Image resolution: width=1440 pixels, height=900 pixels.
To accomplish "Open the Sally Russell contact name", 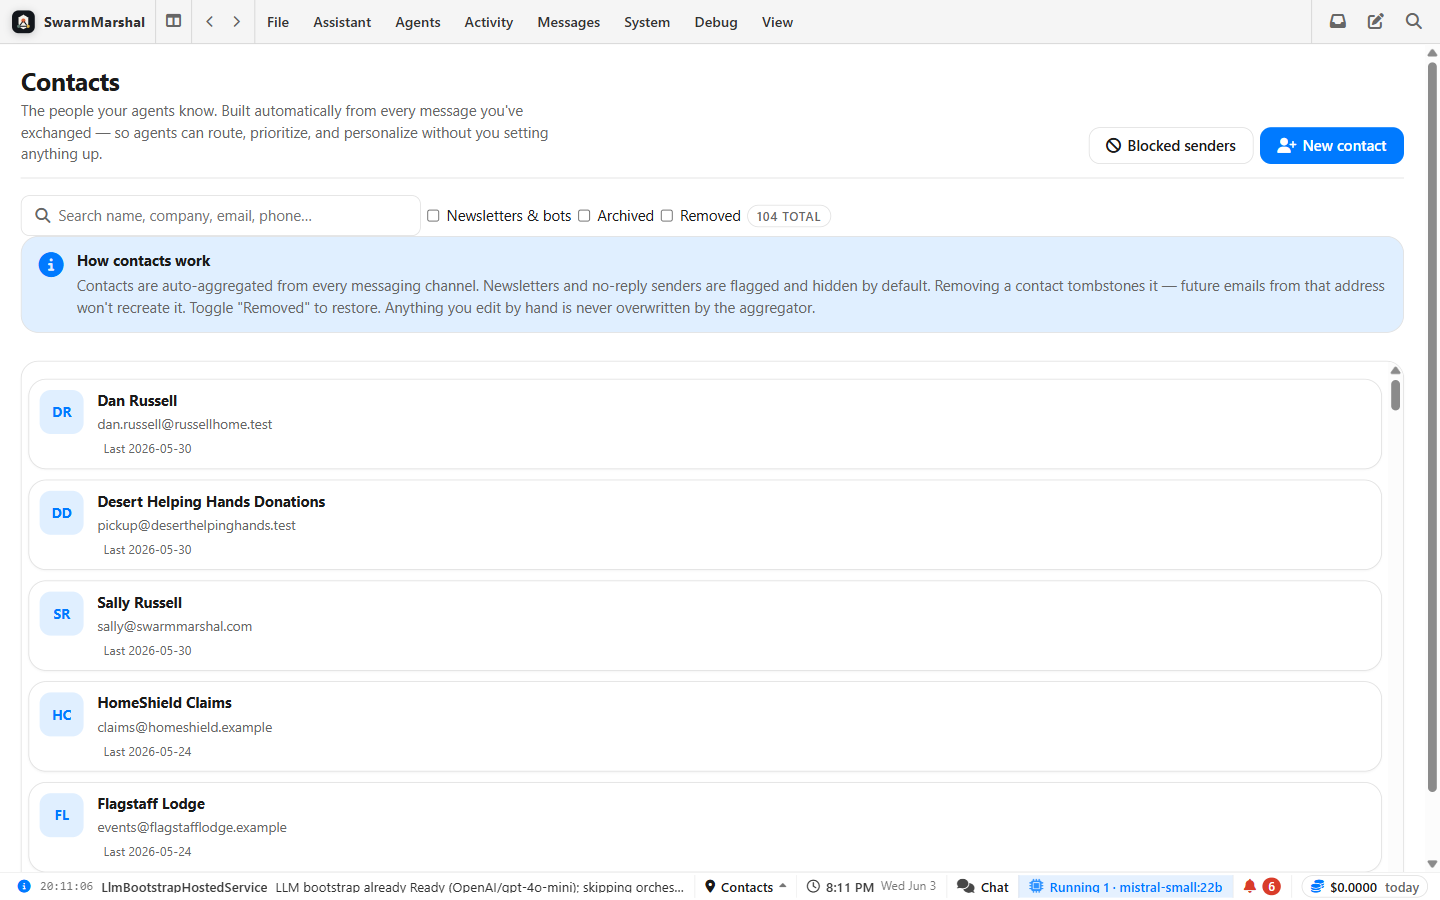I will 139,603.
